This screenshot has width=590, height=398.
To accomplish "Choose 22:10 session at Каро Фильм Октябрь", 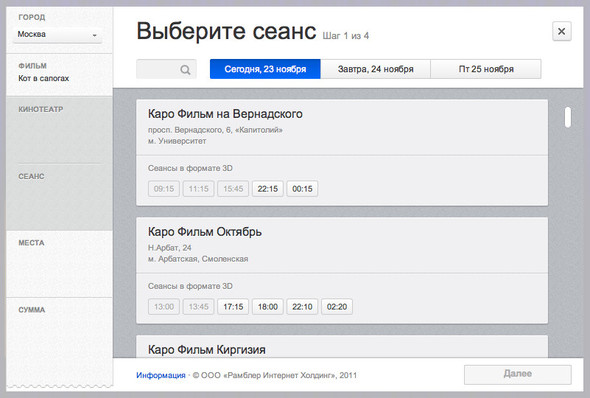I will click(302, 307).
